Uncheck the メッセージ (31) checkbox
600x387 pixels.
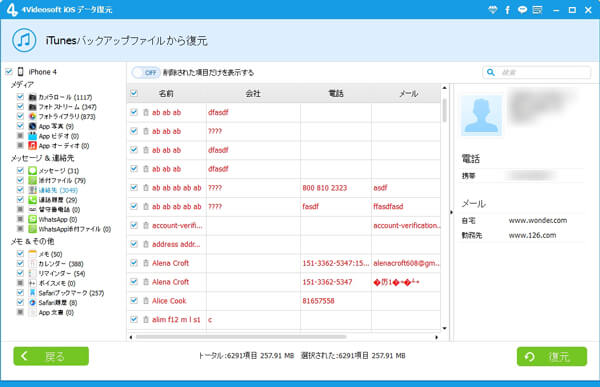click(x=20, y=170)
